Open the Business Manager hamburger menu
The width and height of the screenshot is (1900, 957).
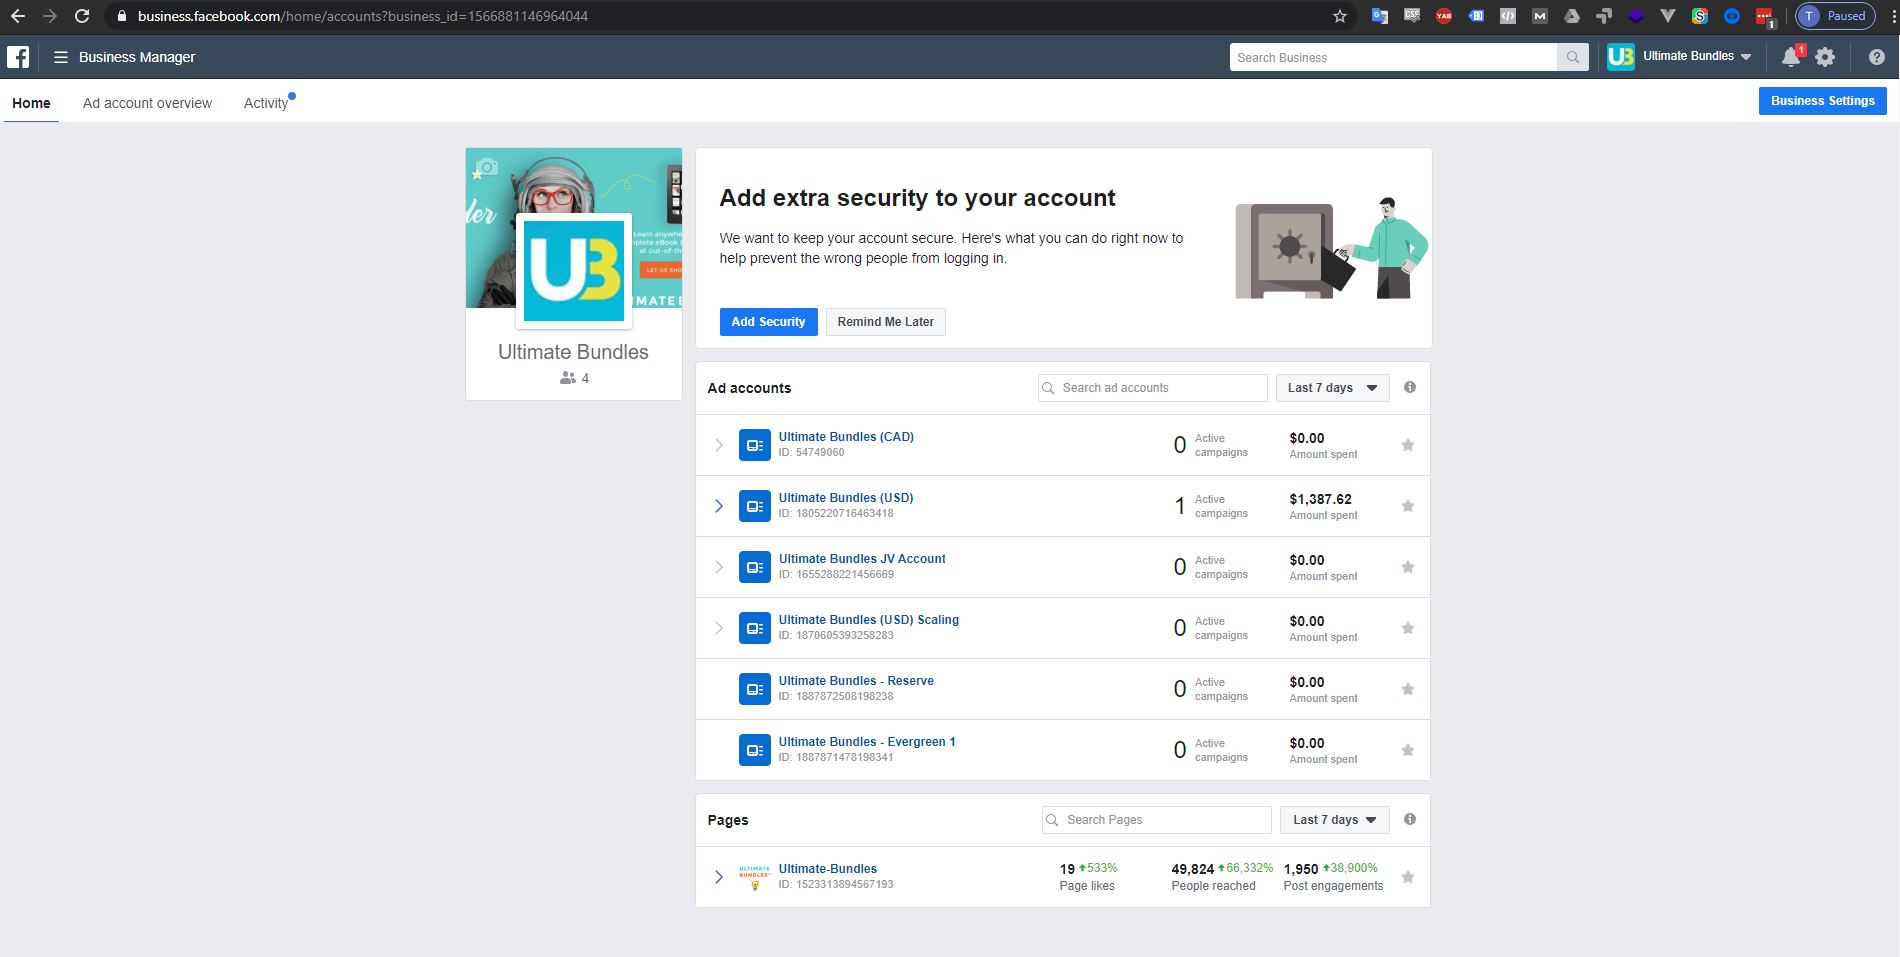(x=61, y=57)
